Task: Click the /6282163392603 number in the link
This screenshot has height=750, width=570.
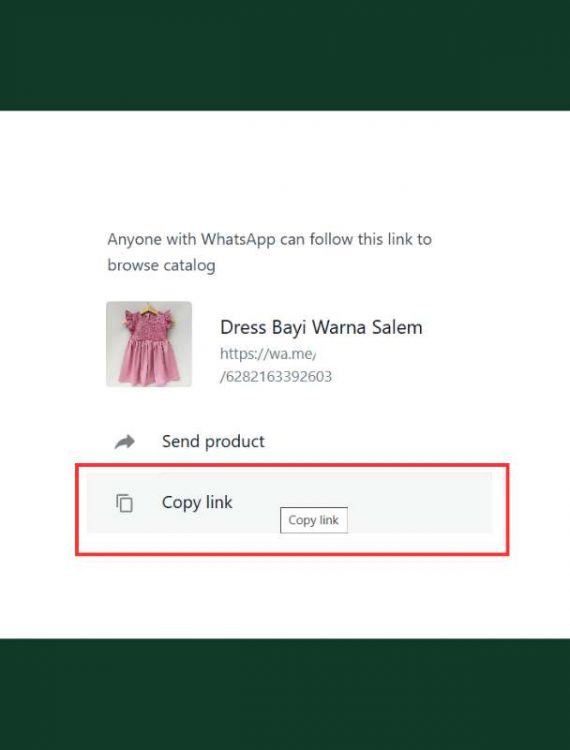Action: 276,377
